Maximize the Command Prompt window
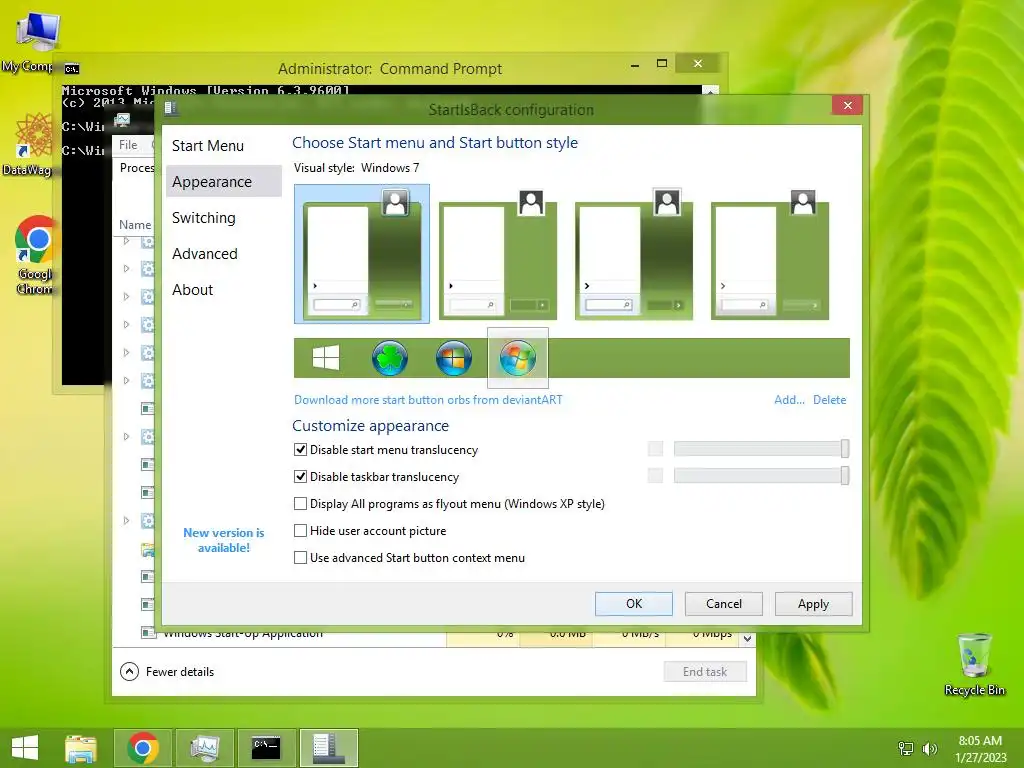The image size is (1024, 768). point(662,63)
